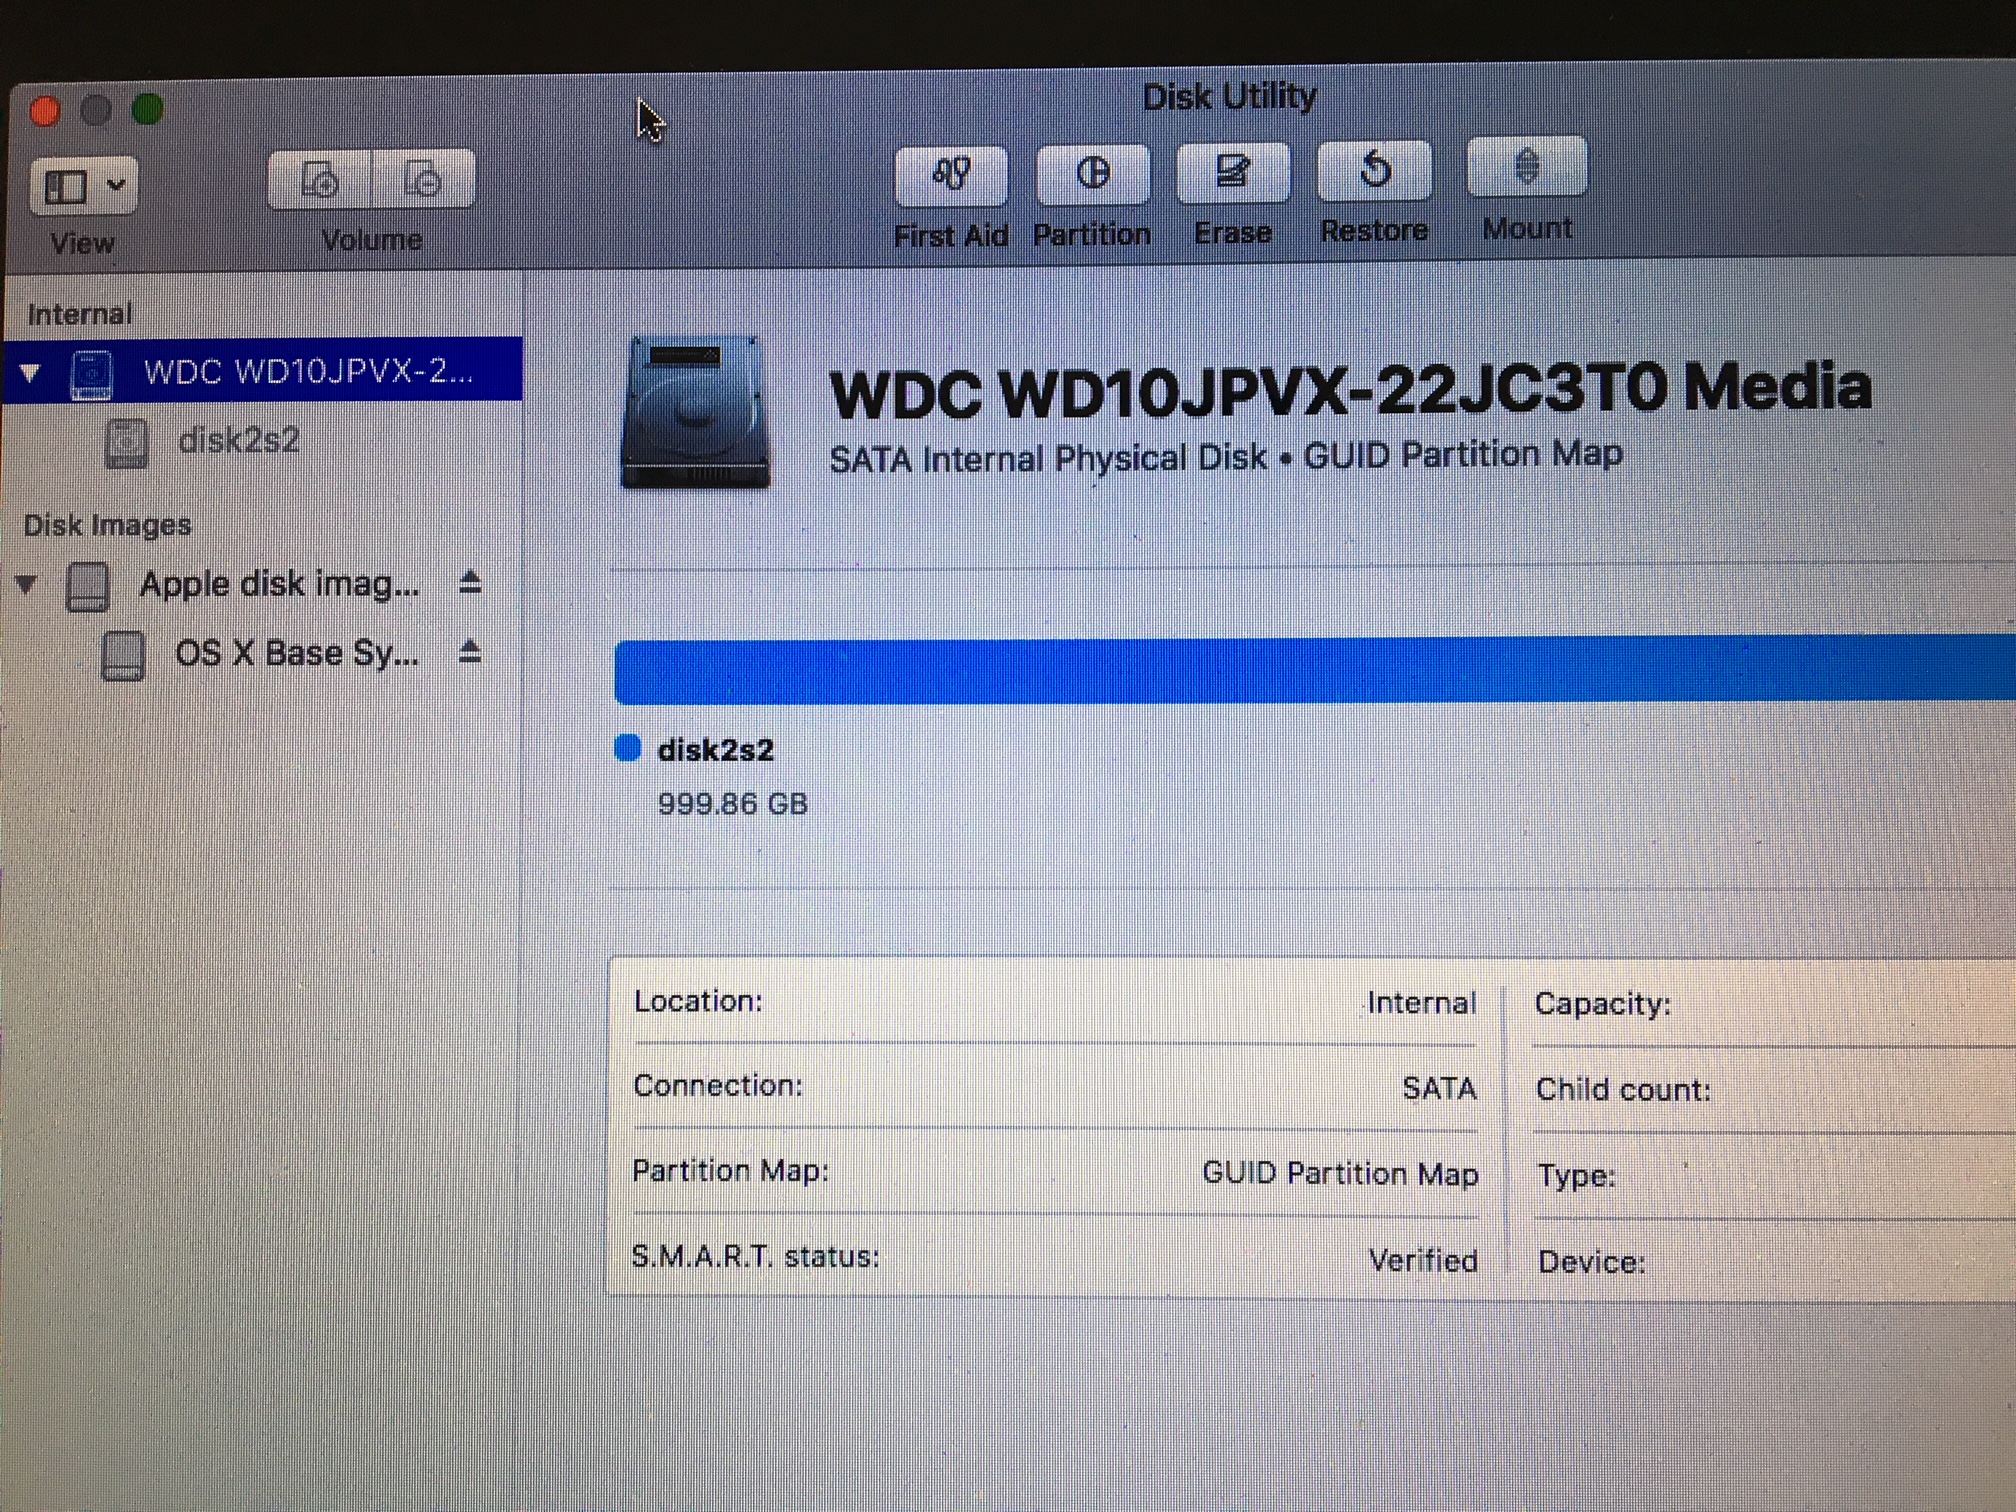
Task: Select OS X Base System in sidebar
Action: [296, 654]
